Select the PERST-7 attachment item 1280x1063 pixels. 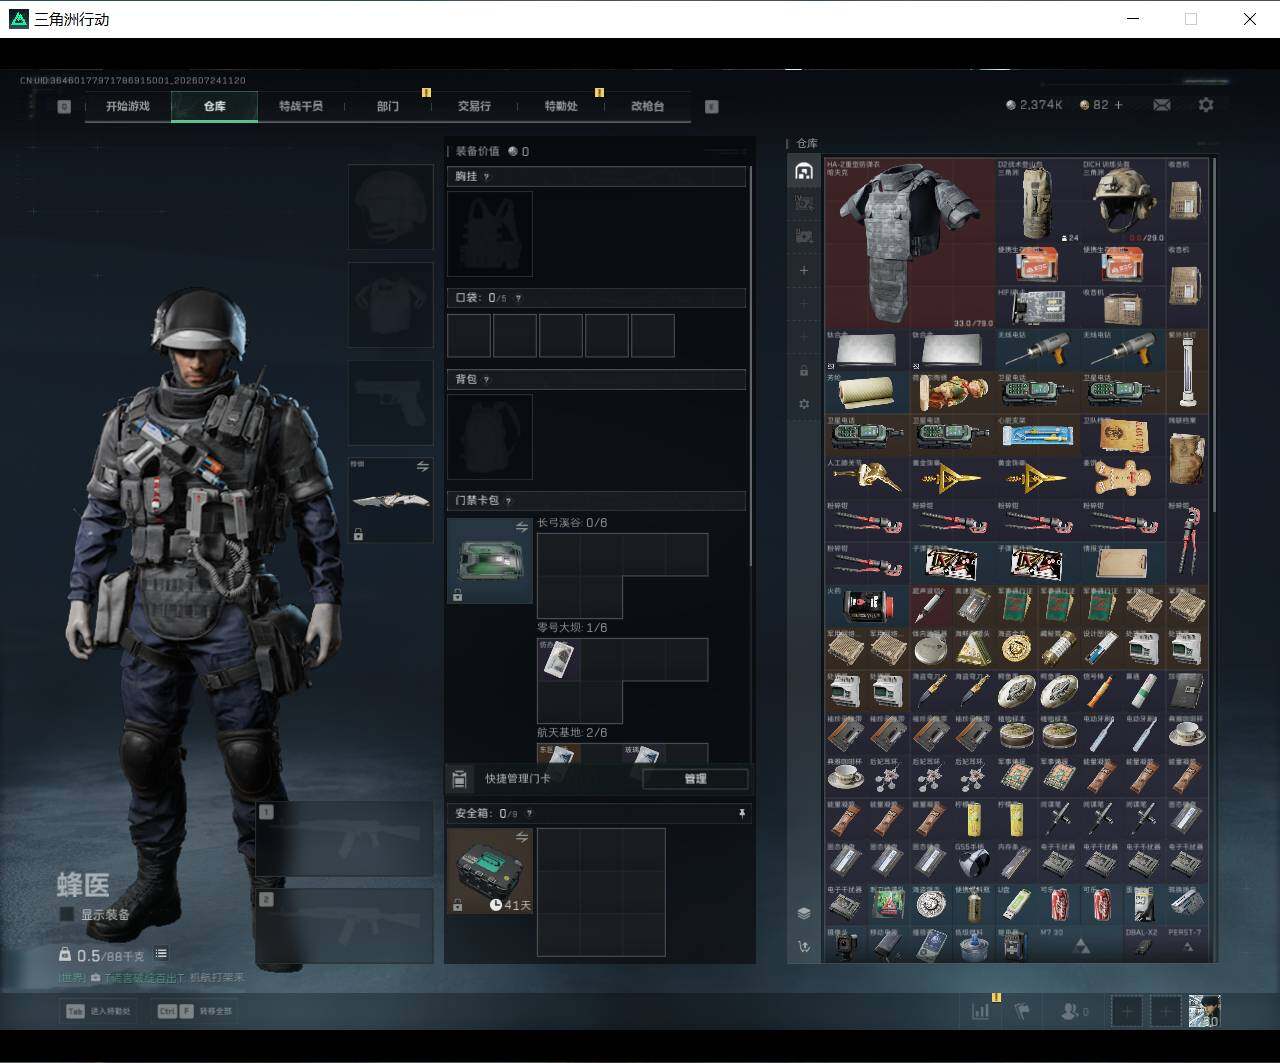point(1187,944)
